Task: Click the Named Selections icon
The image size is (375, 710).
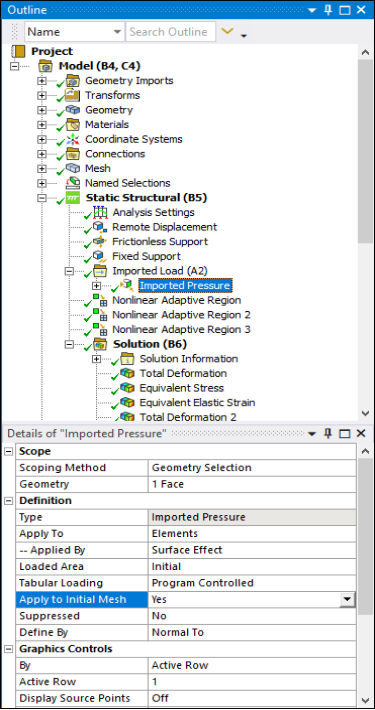Action: click(72, 183)
